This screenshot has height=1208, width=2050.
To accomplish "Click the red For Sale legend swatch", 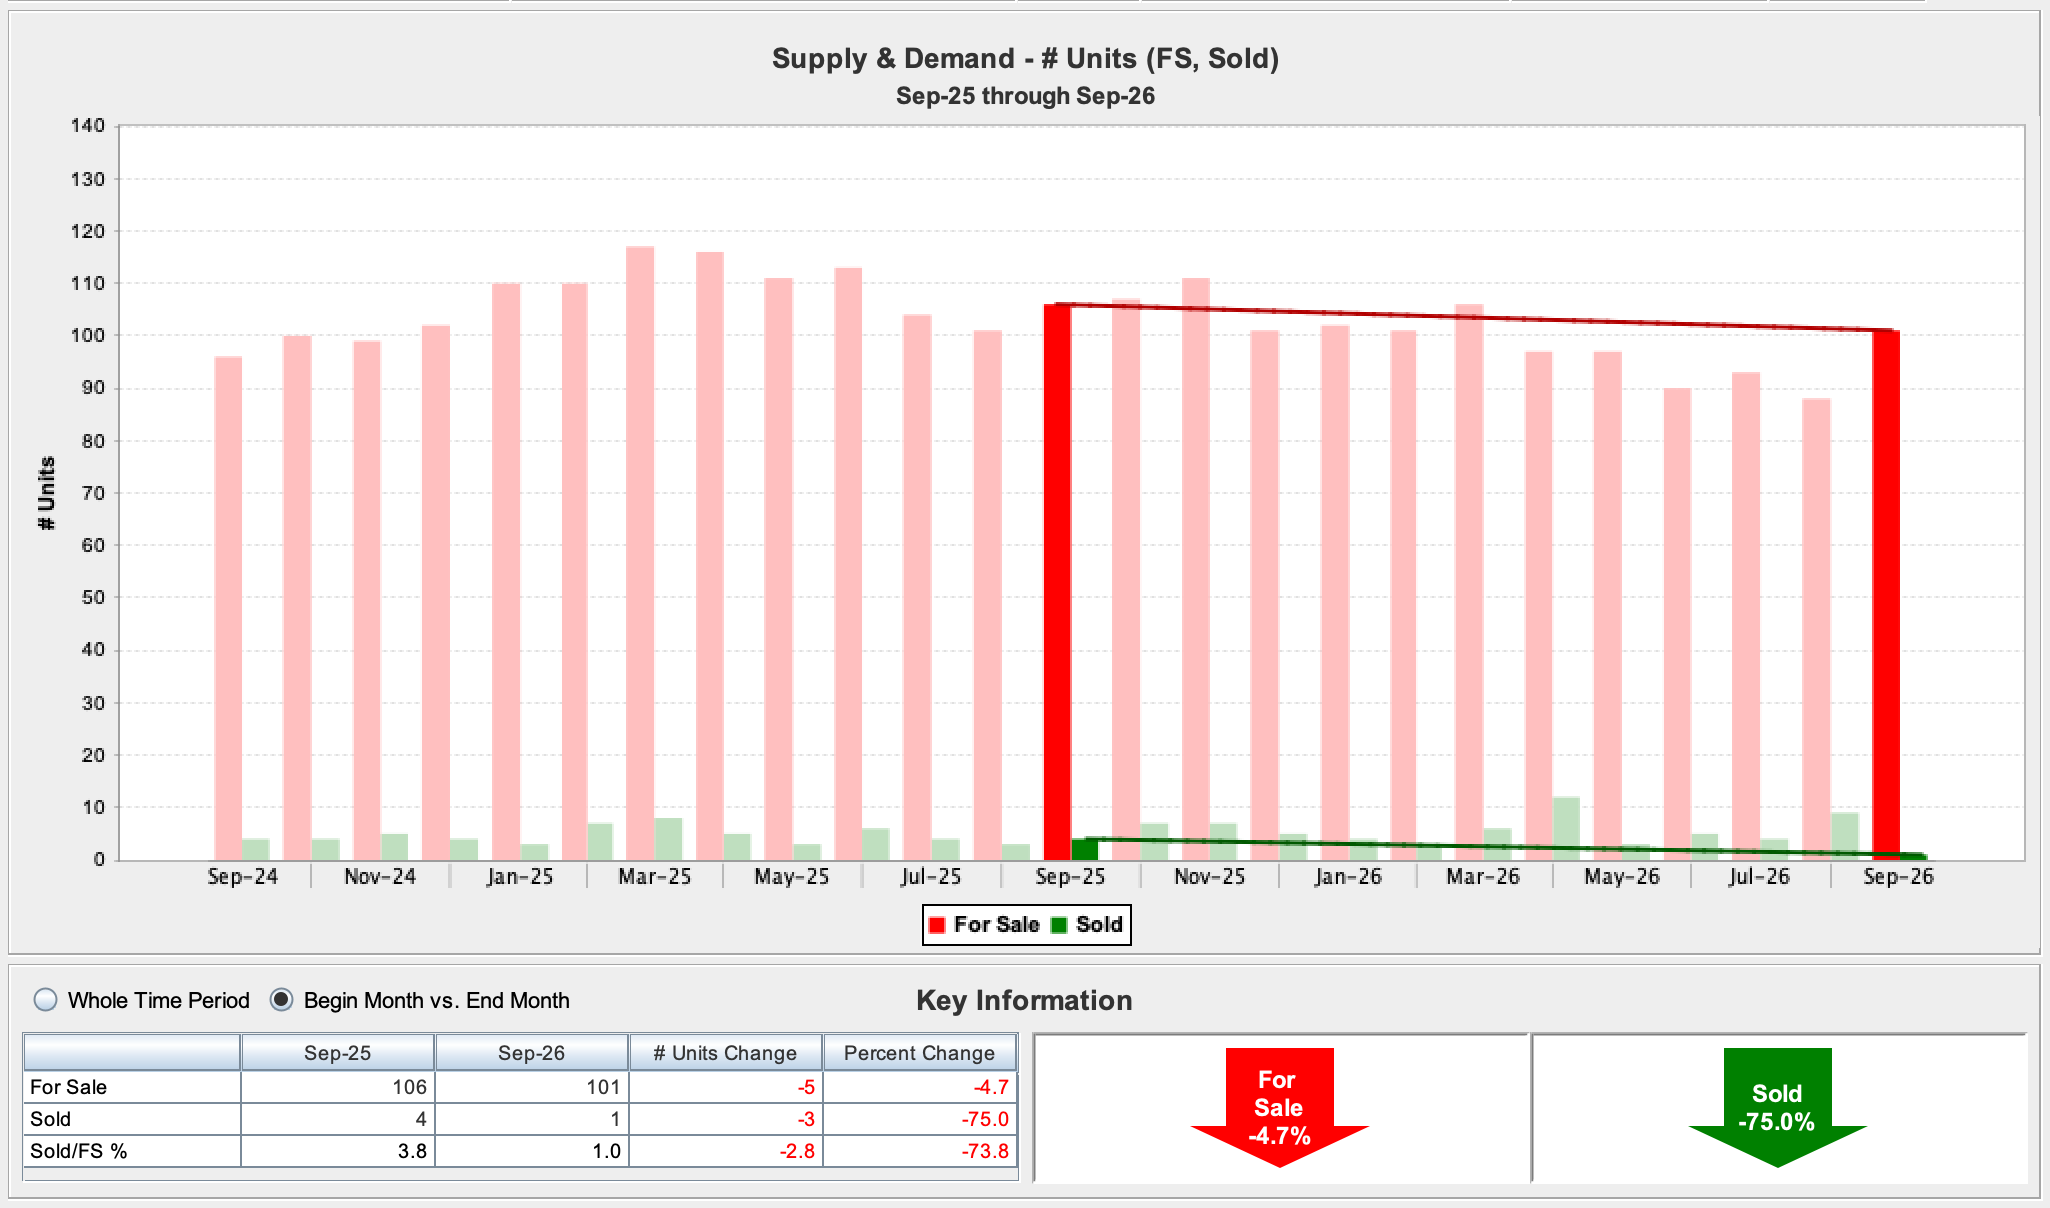I will tap(937, 925).
